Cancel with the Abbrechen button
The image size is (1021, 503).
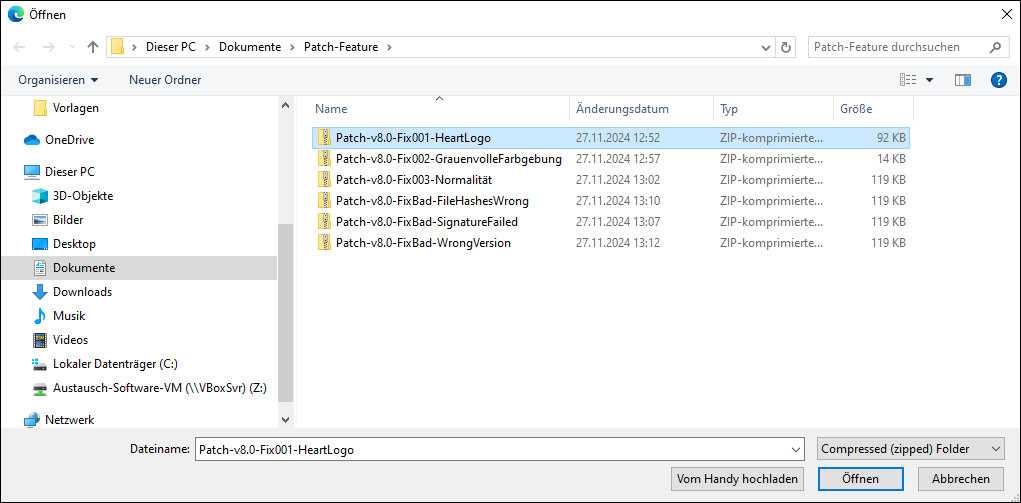(x=961, y=479)
